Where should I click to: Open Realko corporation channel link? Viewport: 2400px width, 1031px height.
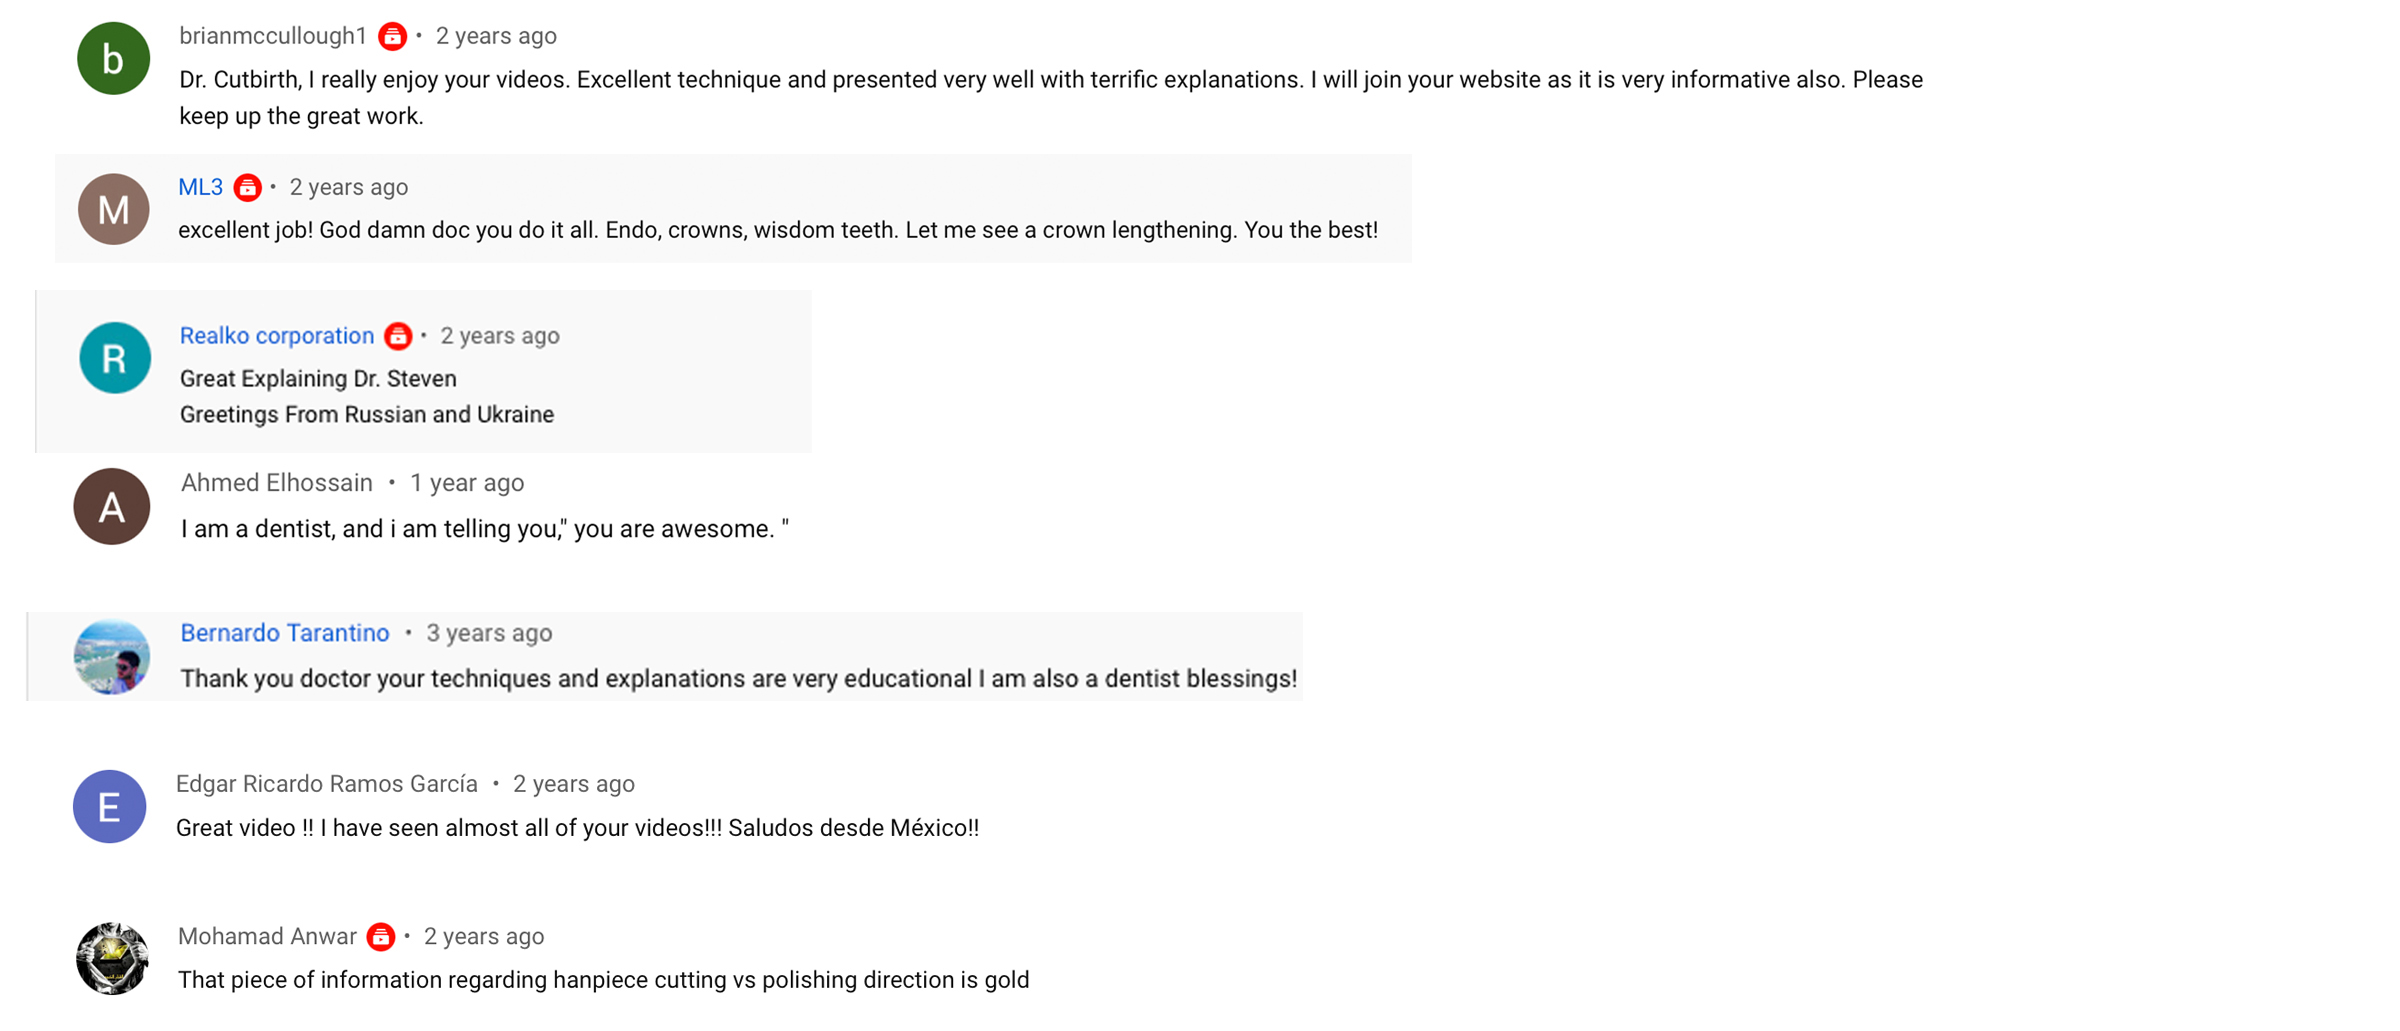pyautogui.click(x=277, y=336)
